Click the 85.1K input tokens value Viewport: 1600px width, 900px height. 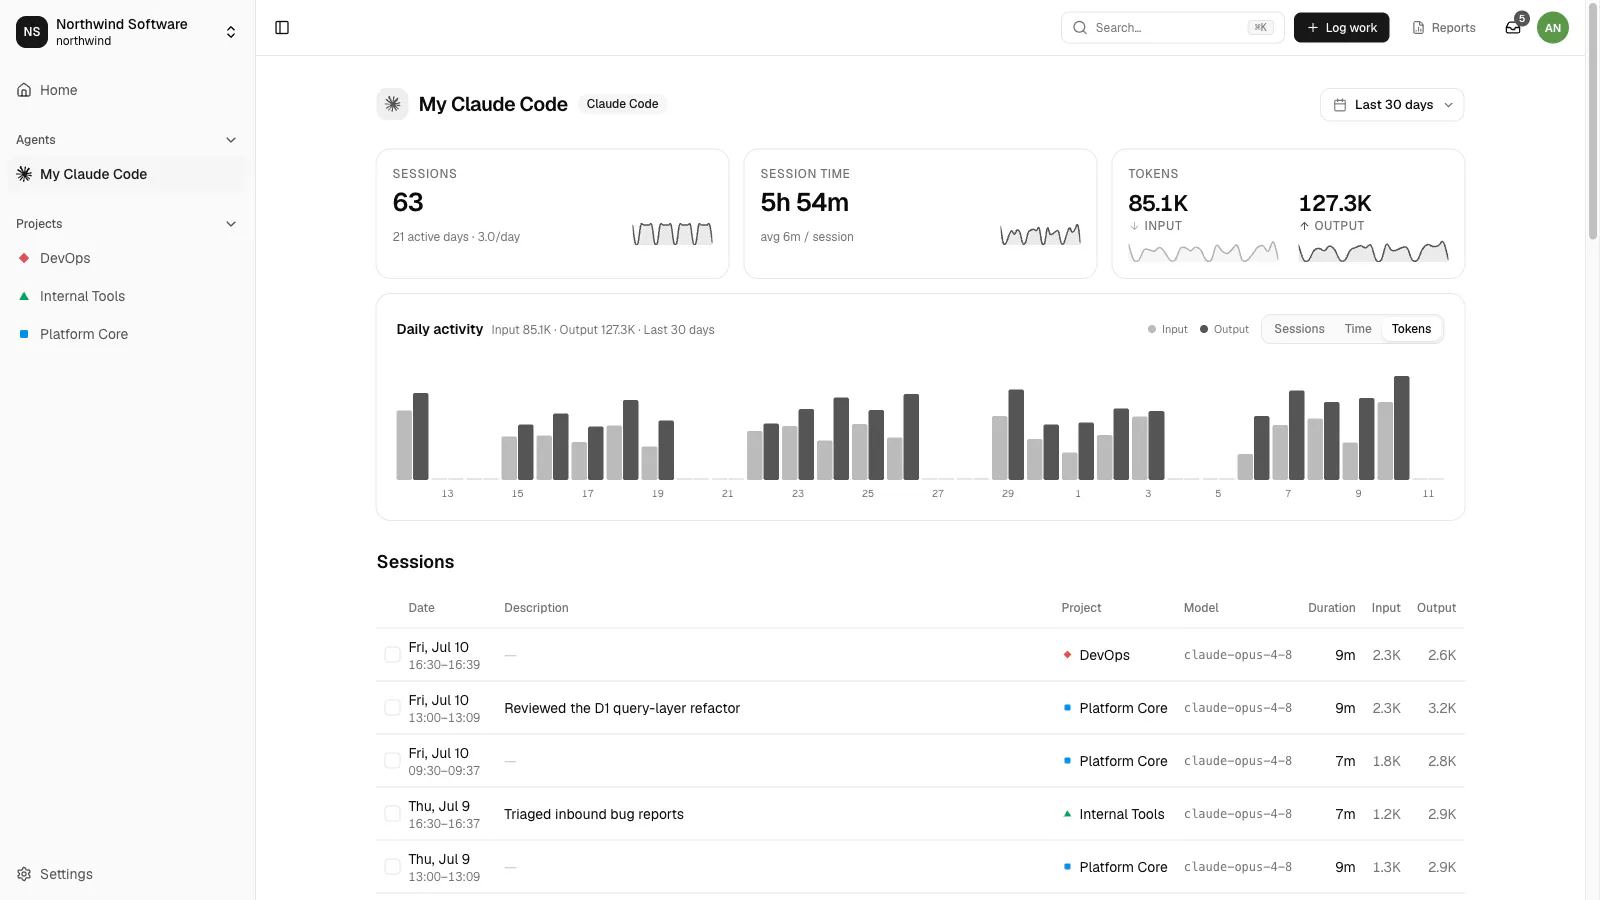click(x=1158, y=203)
